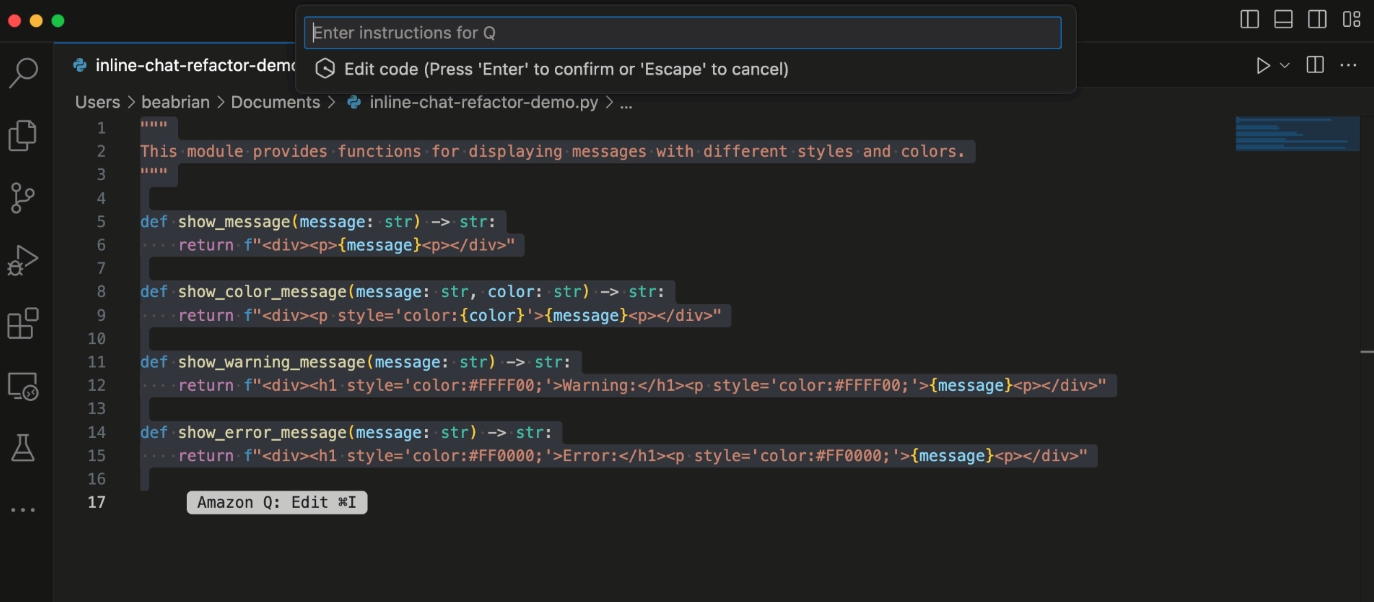Open the Extensions view

(24, 322)
